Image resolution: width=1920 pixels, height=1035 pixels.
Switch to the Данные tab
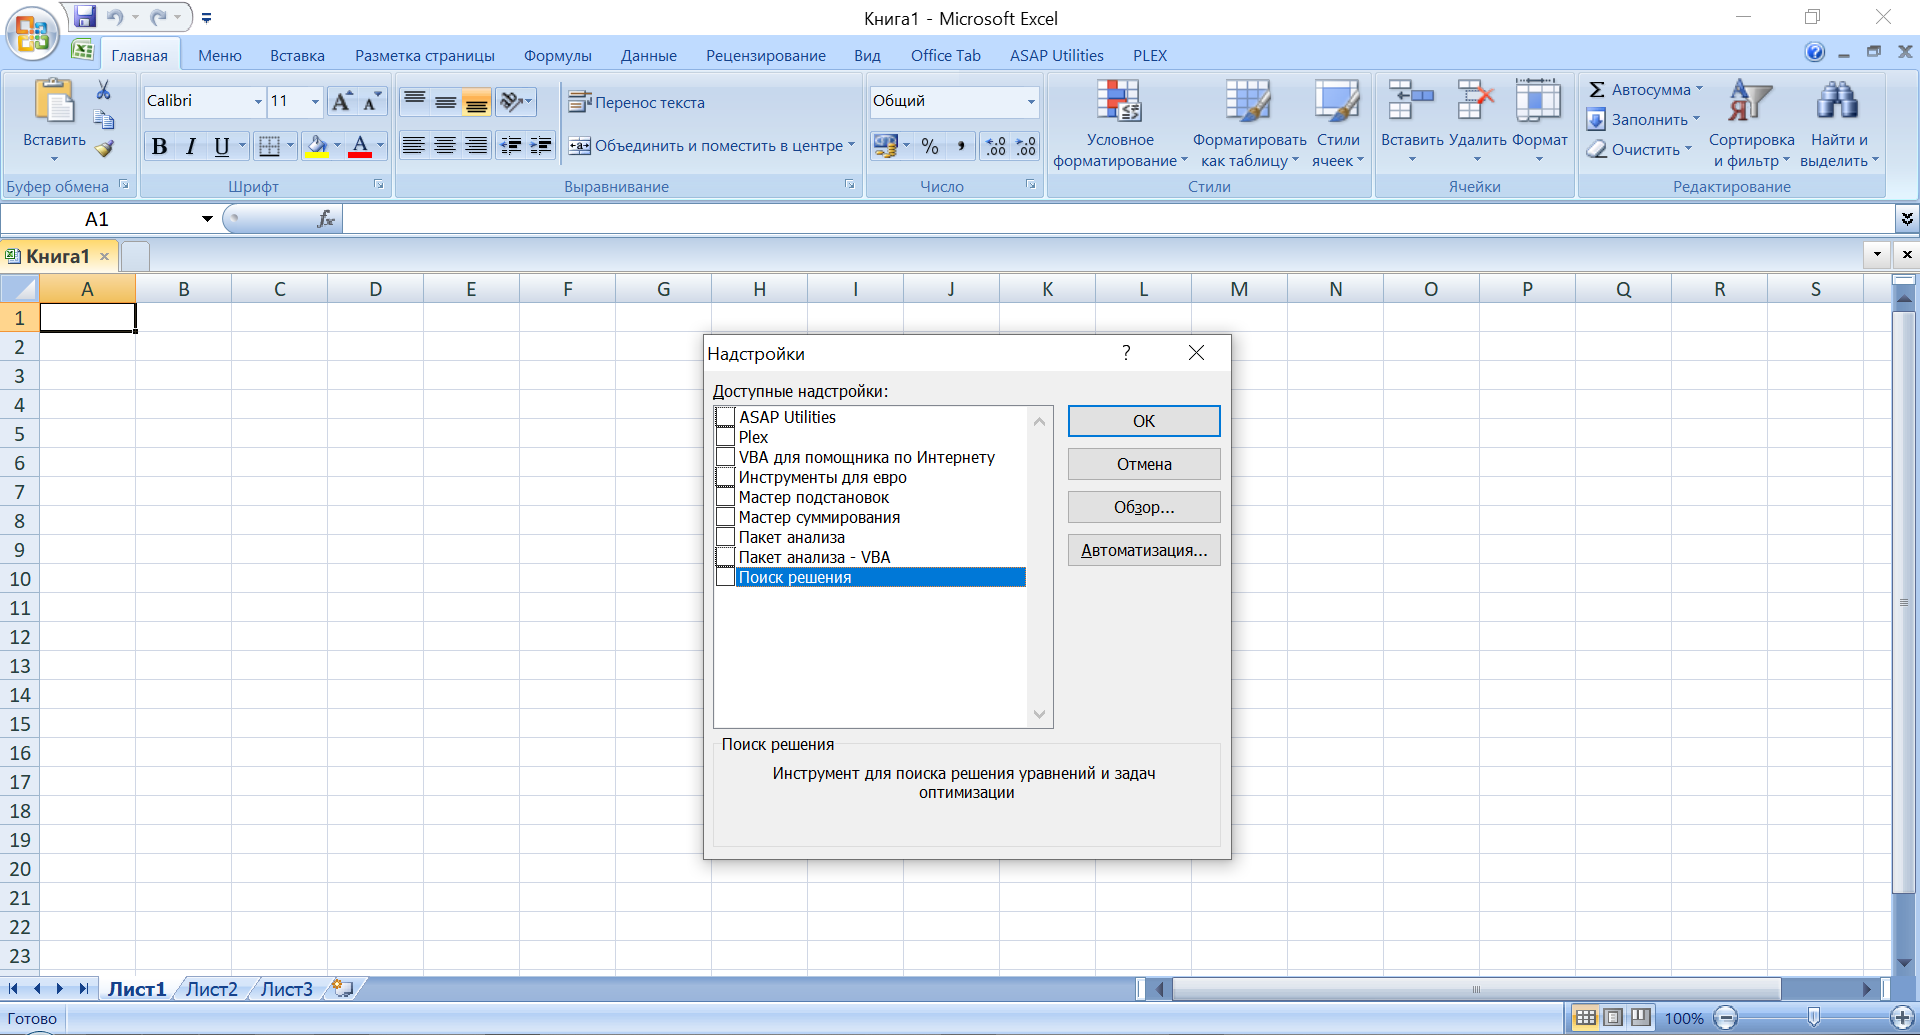(648, 55)
